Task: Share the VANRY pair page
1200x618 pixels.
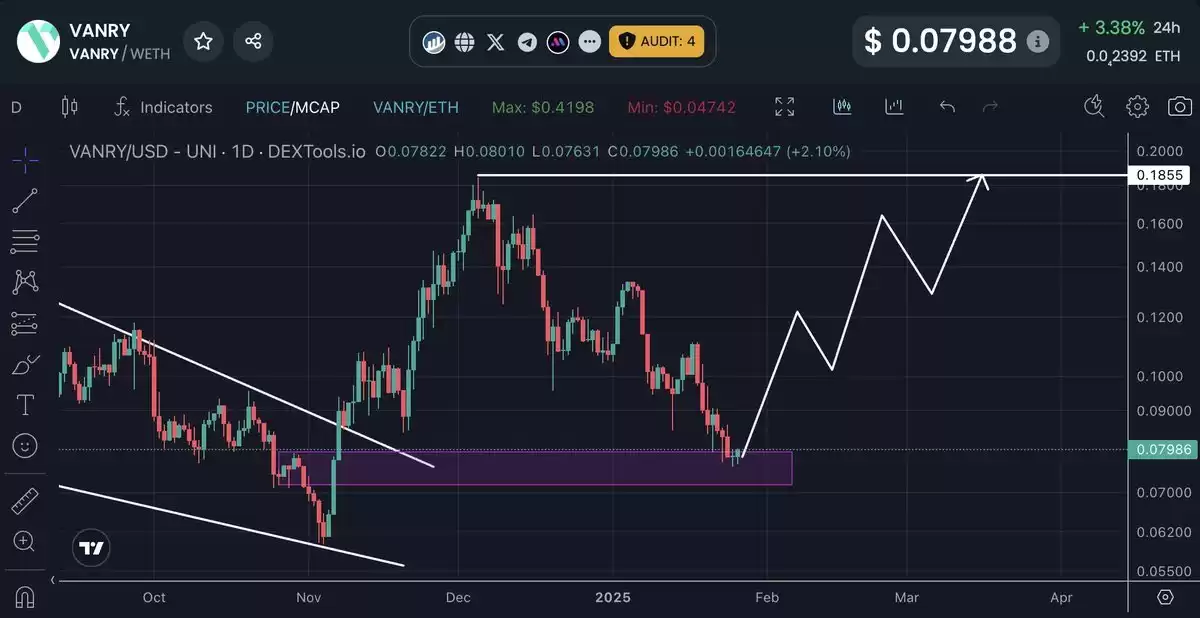Action: [253, 41]
